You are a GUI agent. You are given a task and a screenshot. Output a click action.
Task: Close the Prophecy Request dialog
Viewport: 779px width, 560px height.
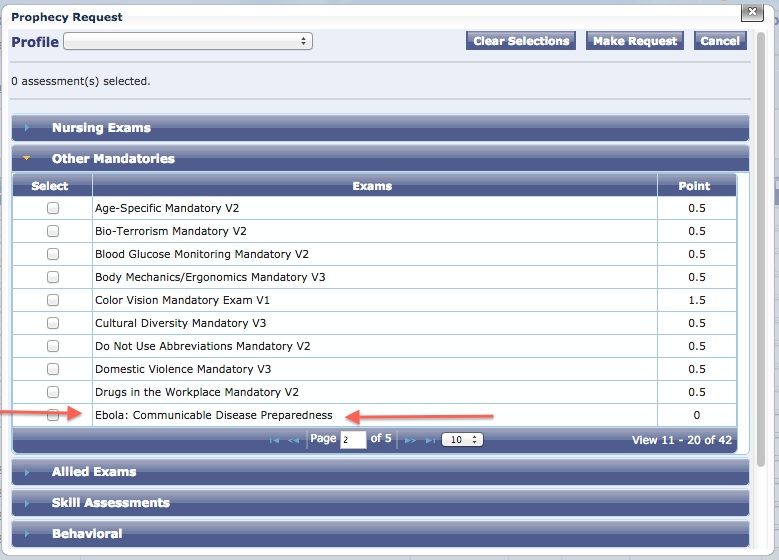pyautogui.click(x=752, y=12)
